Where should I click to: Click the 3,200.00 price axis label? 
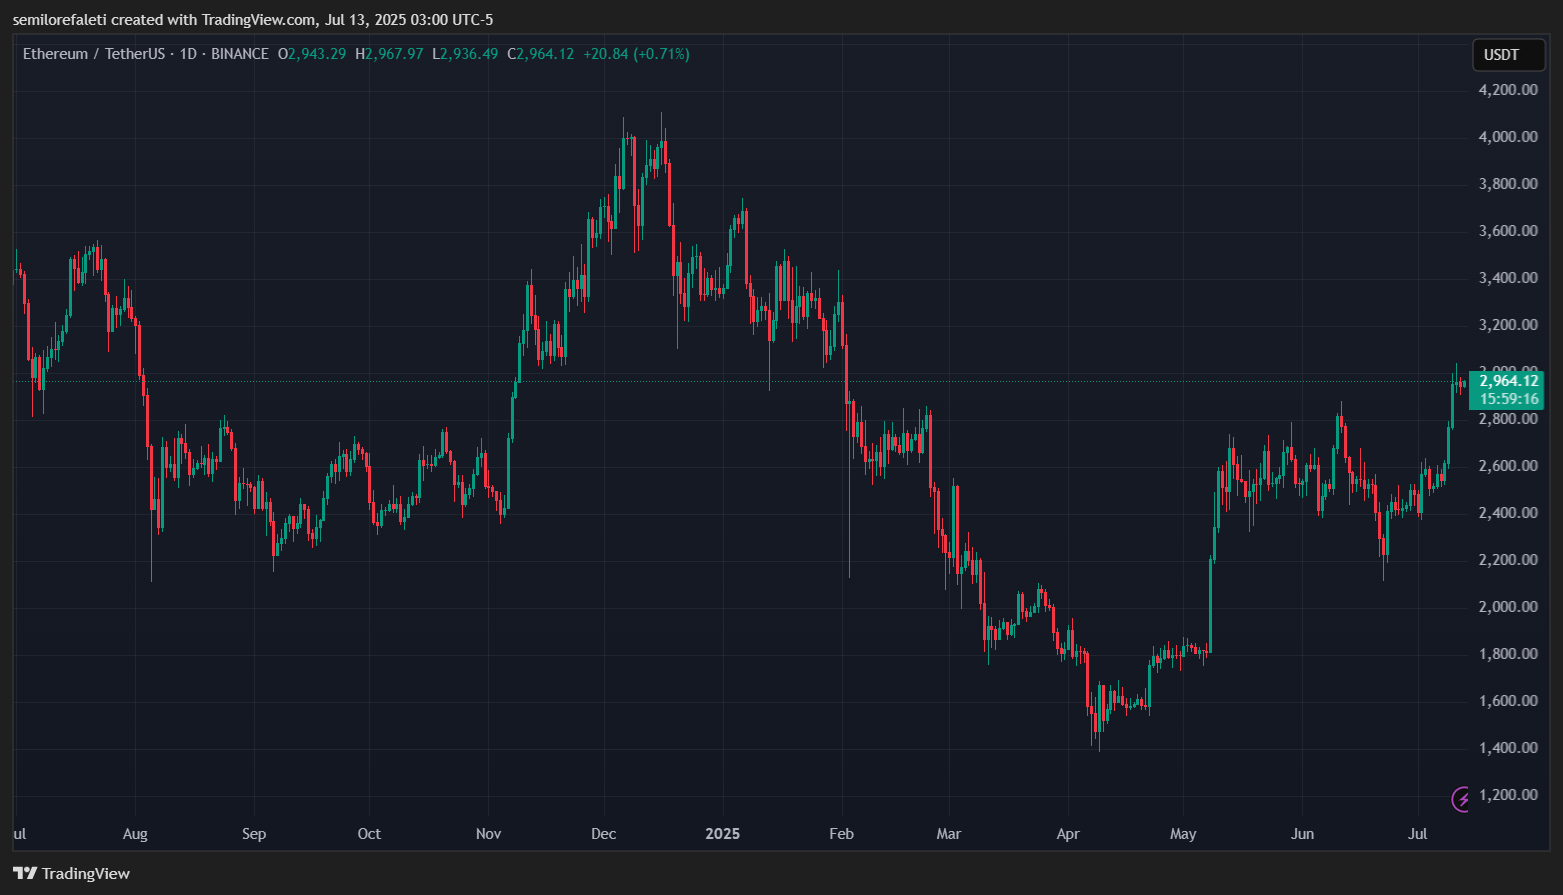click(x=1508, y=325)
